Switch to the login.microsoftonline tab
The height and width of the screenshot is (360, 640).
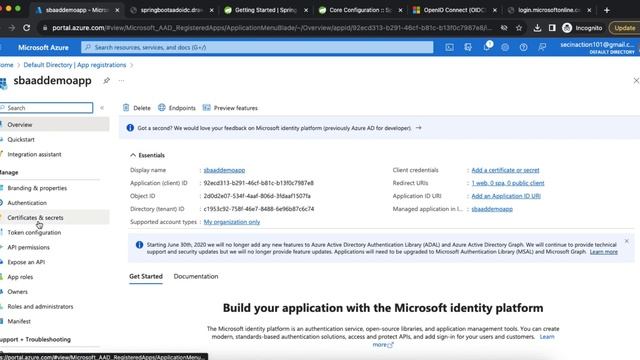pos(549,10)
